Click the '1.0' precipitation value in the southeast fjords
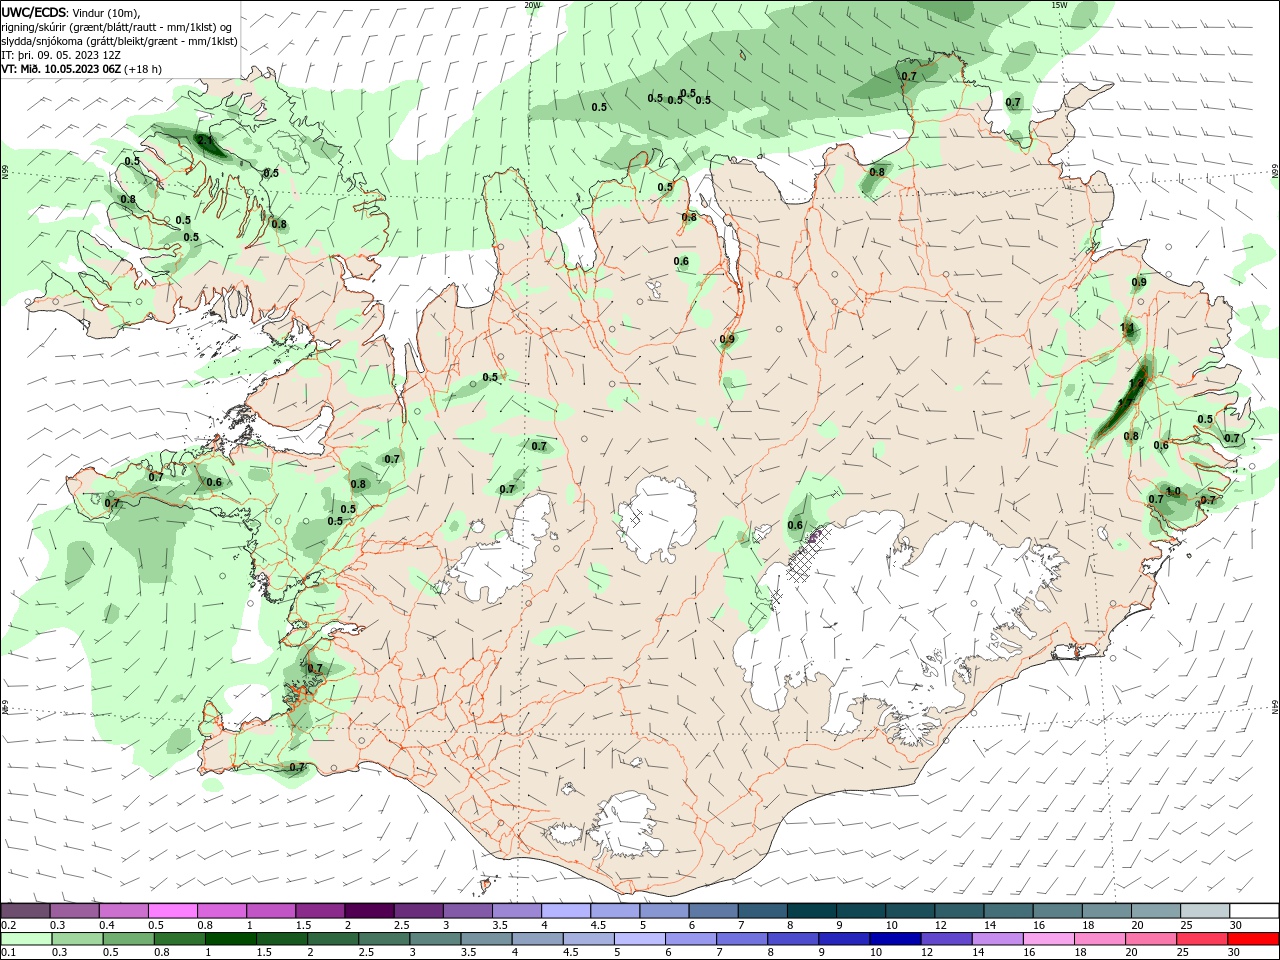Image resolution: width=1280 pixels, height=960 pixels. (1173, 491)
